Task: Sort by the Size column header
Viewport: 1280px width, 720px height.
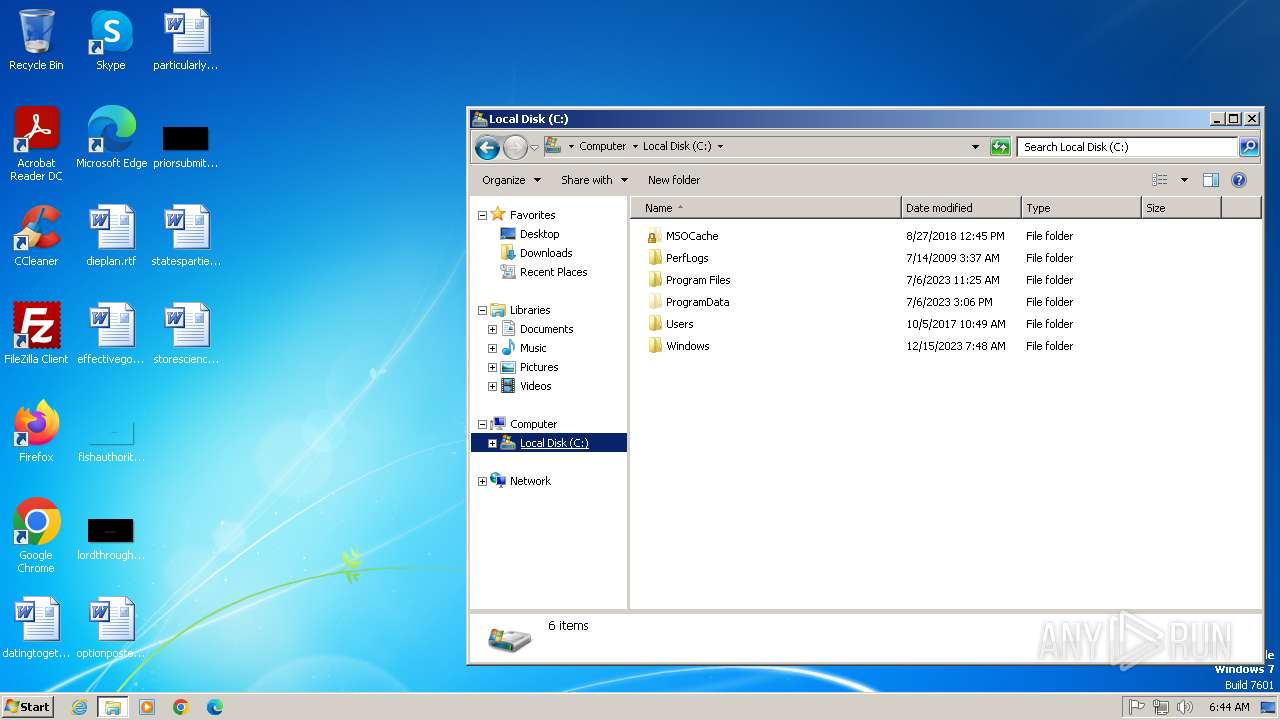Action: click(x=1181, y=208)
